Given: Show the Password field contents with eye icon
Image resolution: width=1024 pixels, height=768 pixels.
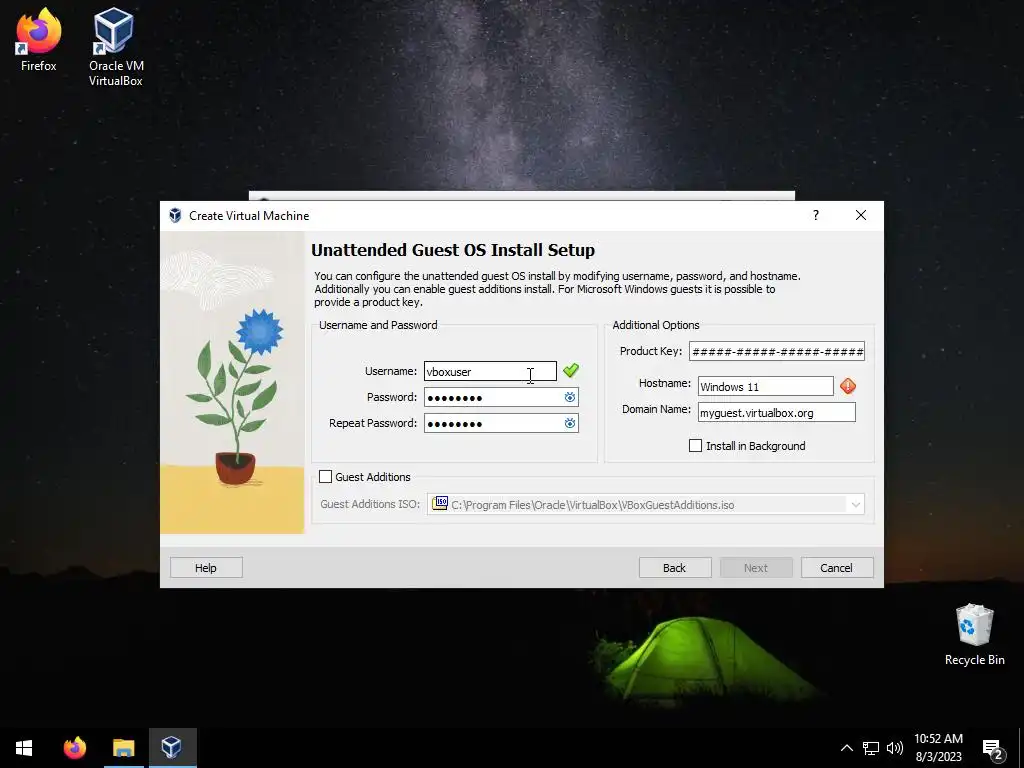Looking at the screenshot, I should tap(569, 397).
